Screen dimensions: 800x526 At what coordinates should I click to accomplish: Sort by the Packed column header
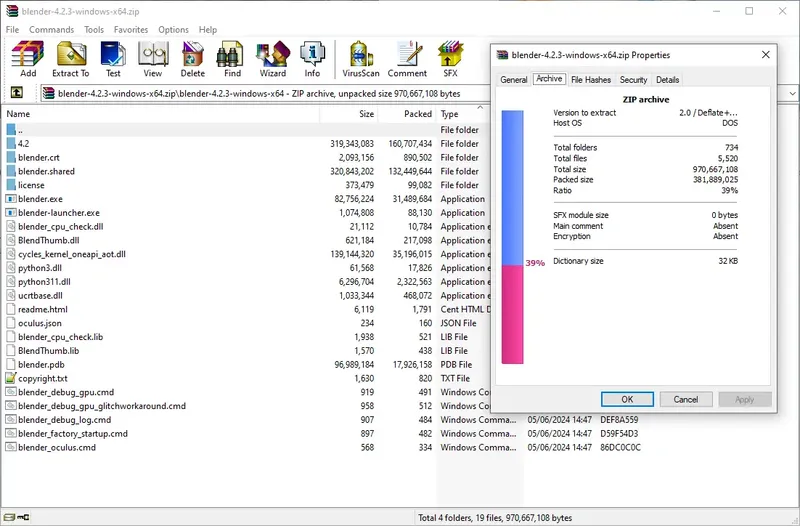tap(407, 114)
